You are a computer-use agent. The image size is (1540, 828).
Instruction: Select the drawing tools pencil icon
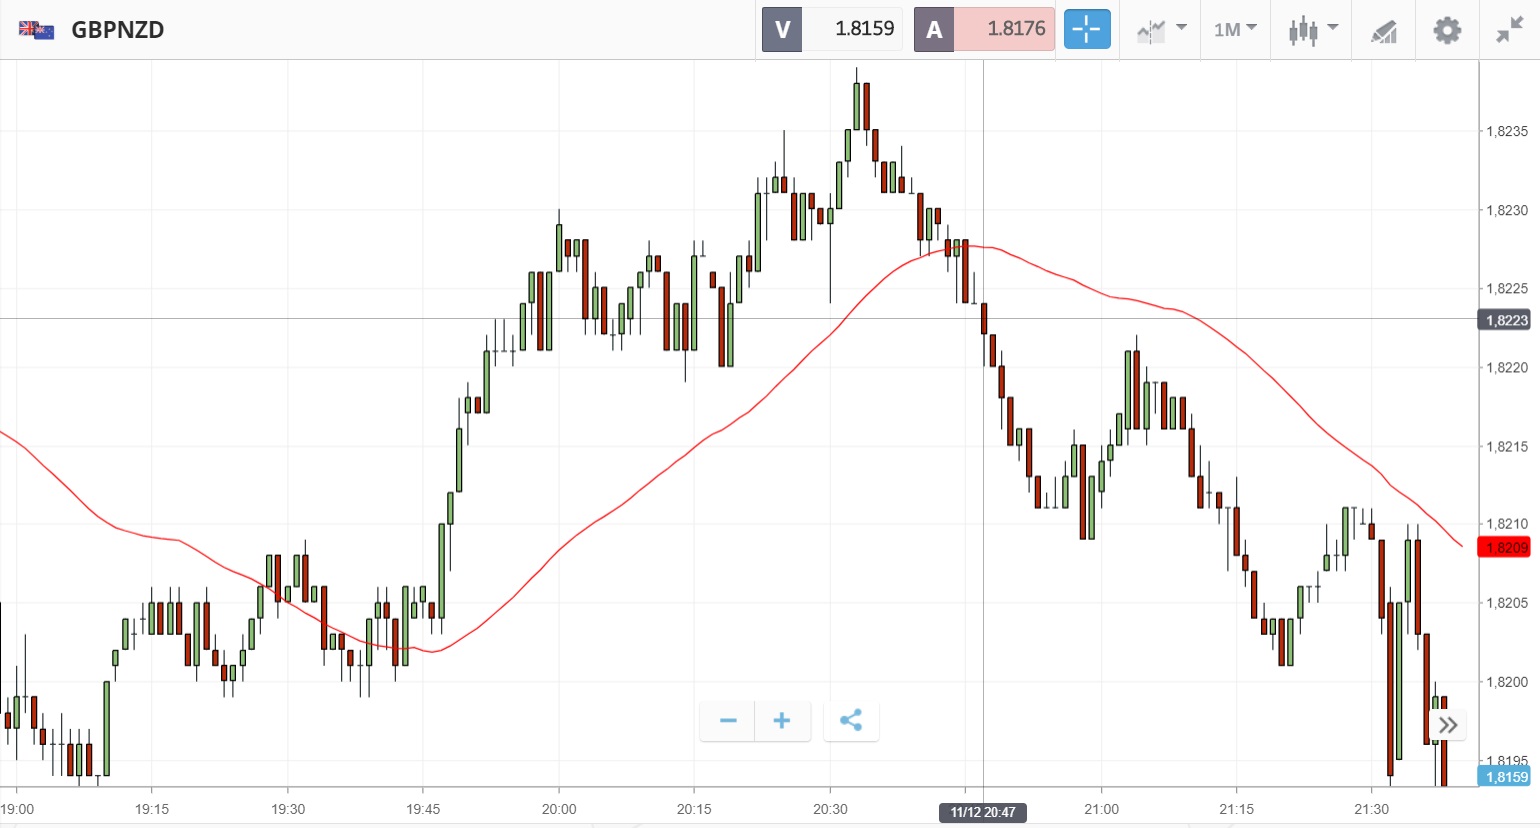tap(1384, 31)
